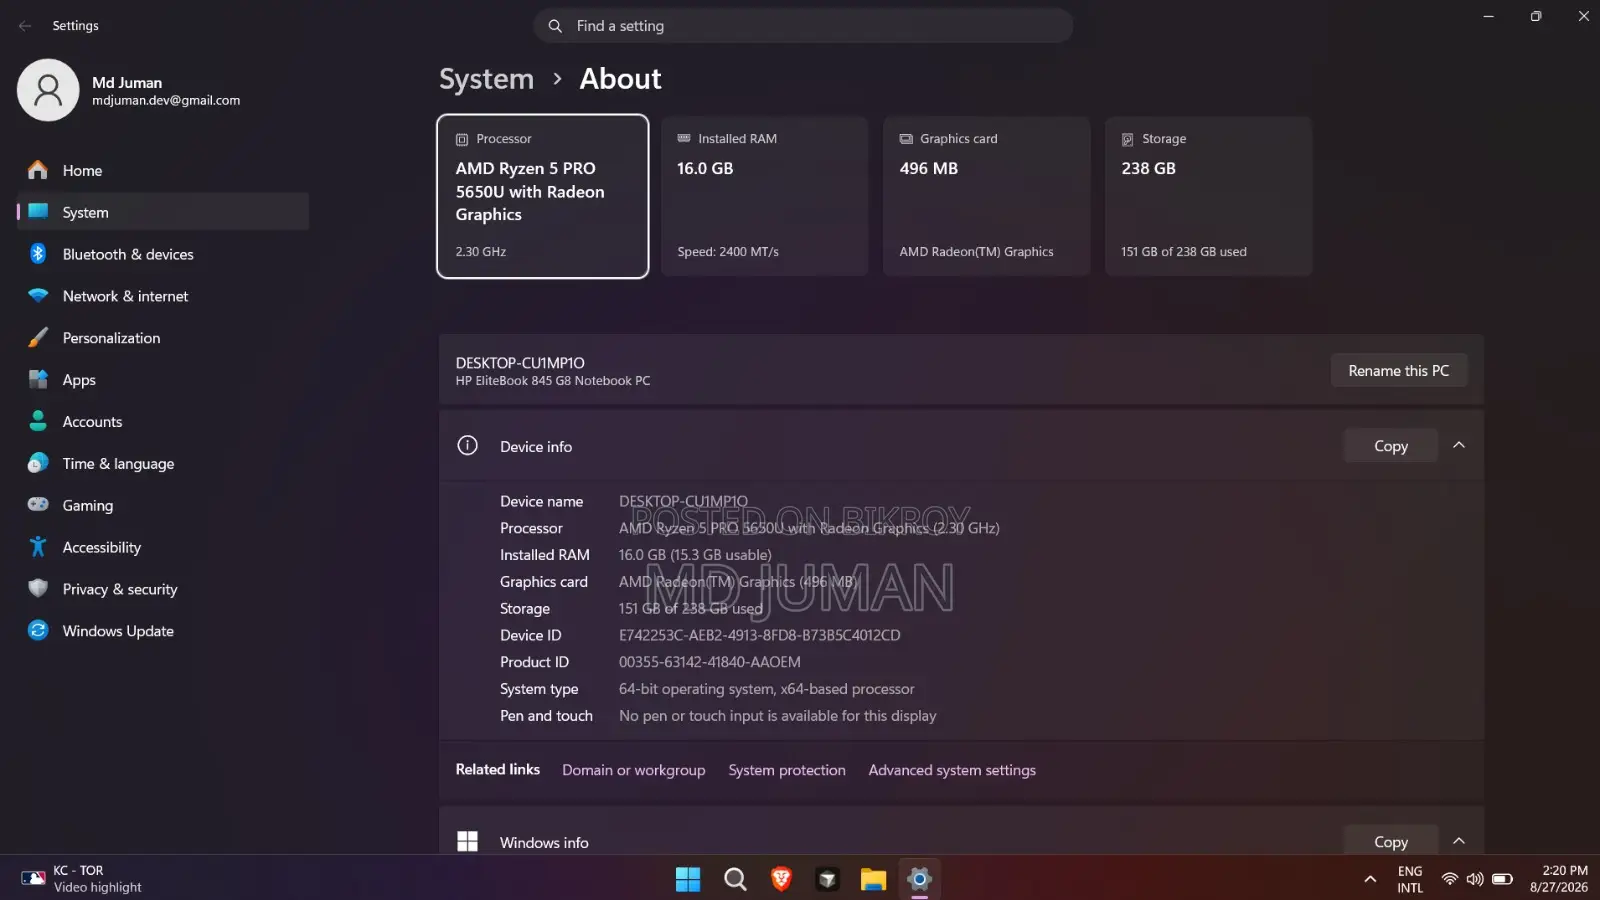
Task: Click the Network Wi-Fi icon in sidebar
Action: click(38, 296)
